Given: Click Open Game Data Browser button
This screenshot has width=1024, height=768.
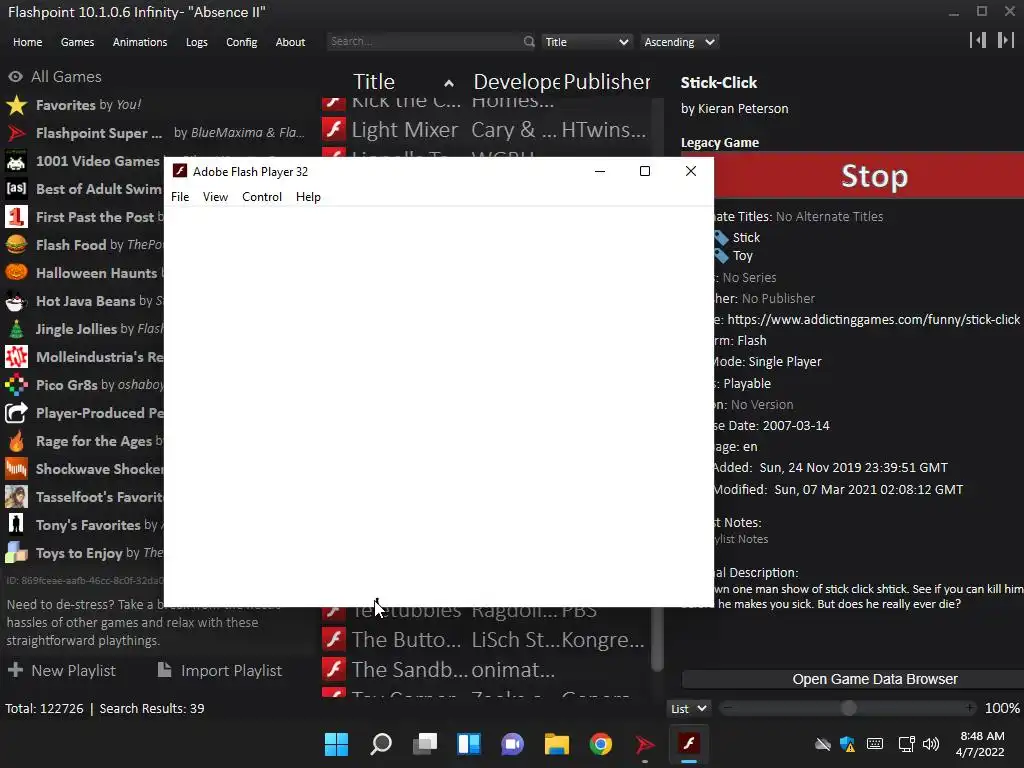Looking at the screenshot, I should point(853,679).
